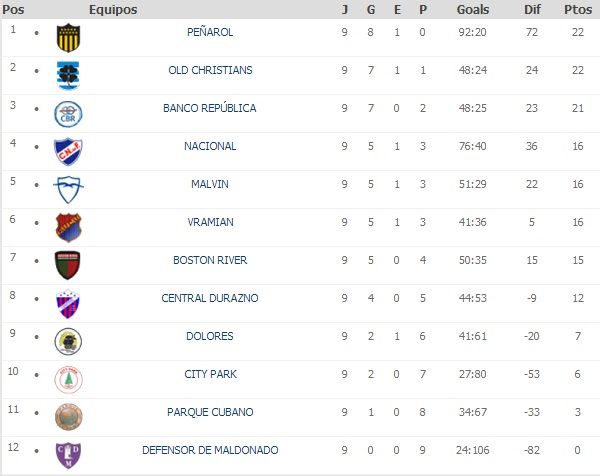
Task: Click the Goals column header
Action: (473, 9)
